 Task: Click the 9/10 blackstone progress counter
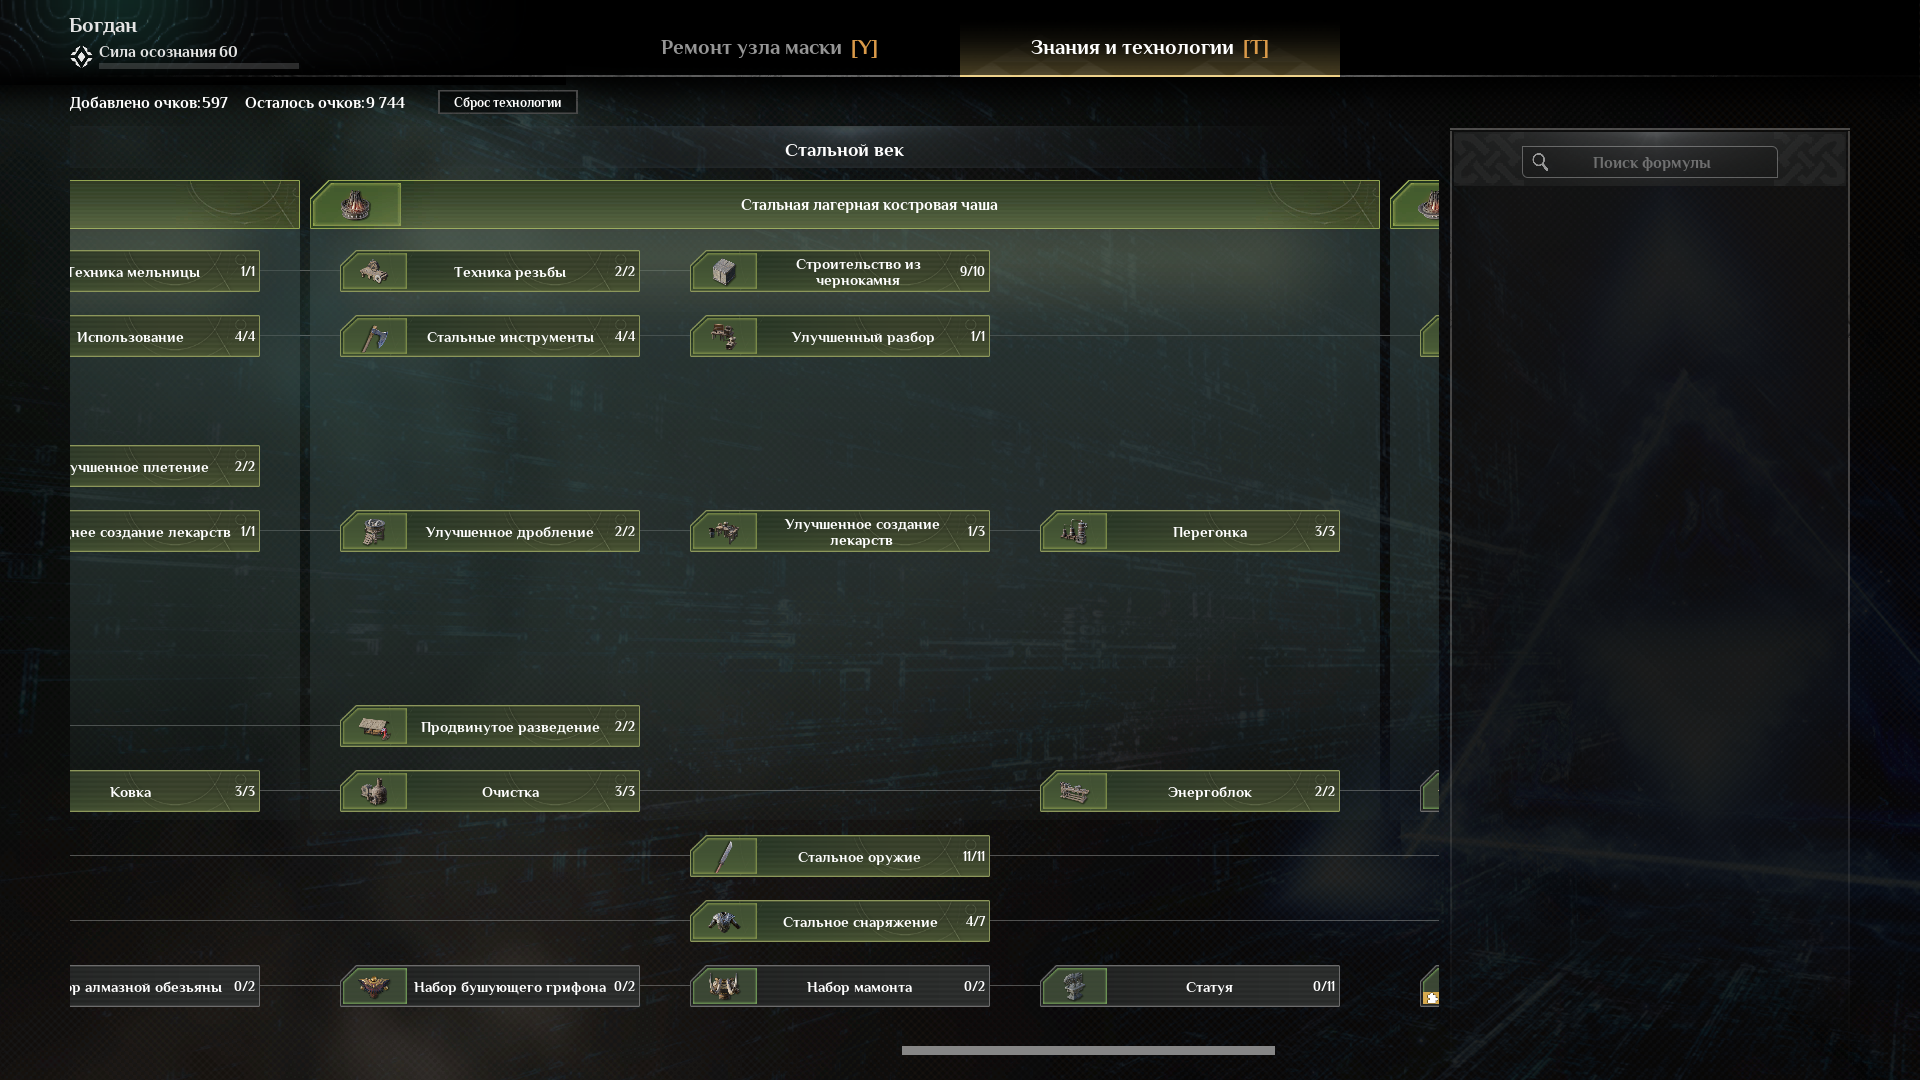pos(972,272)
